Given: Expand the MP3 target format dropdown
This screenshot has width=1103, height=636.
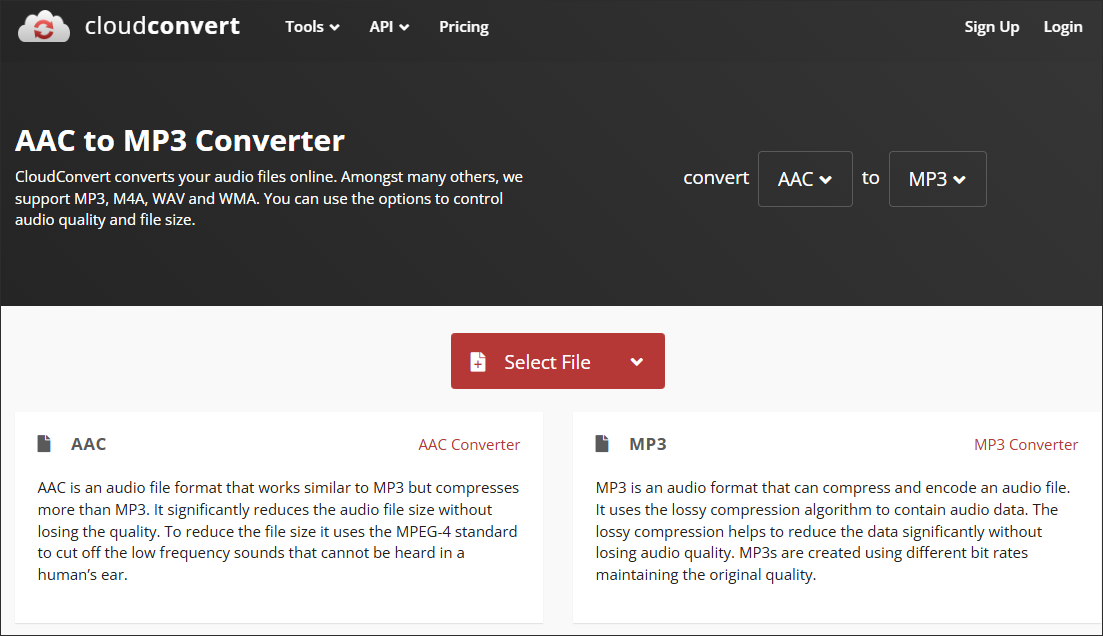Looking at the screenshot, I should click(x=937, y=179).
